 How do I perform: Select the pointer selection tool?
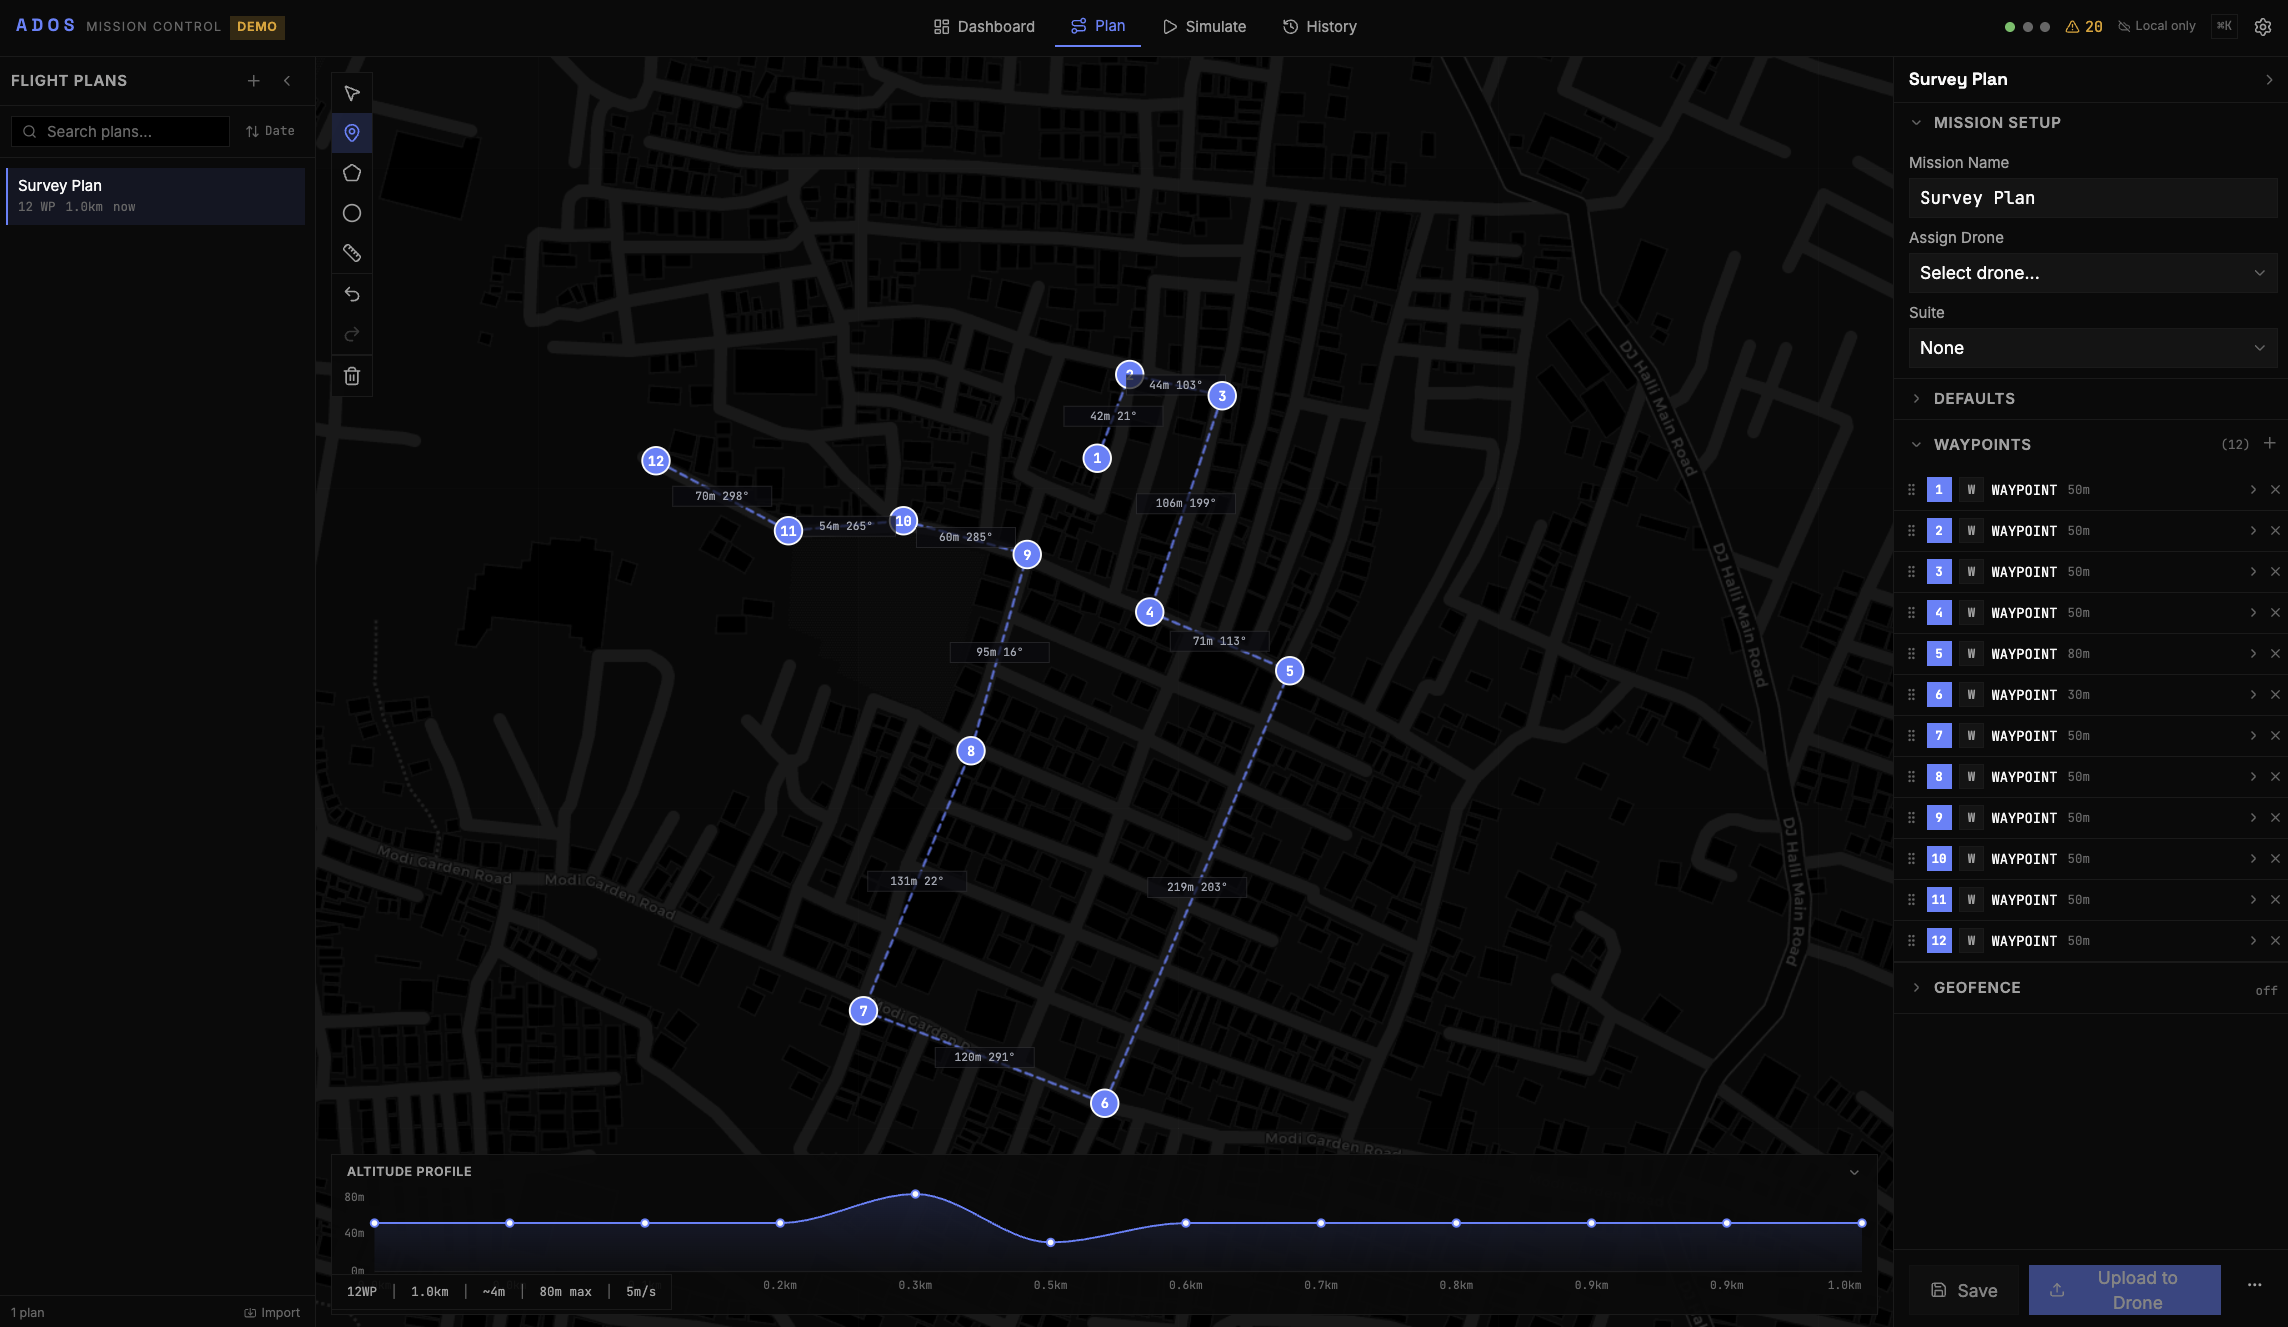click(x=351, y=92)
